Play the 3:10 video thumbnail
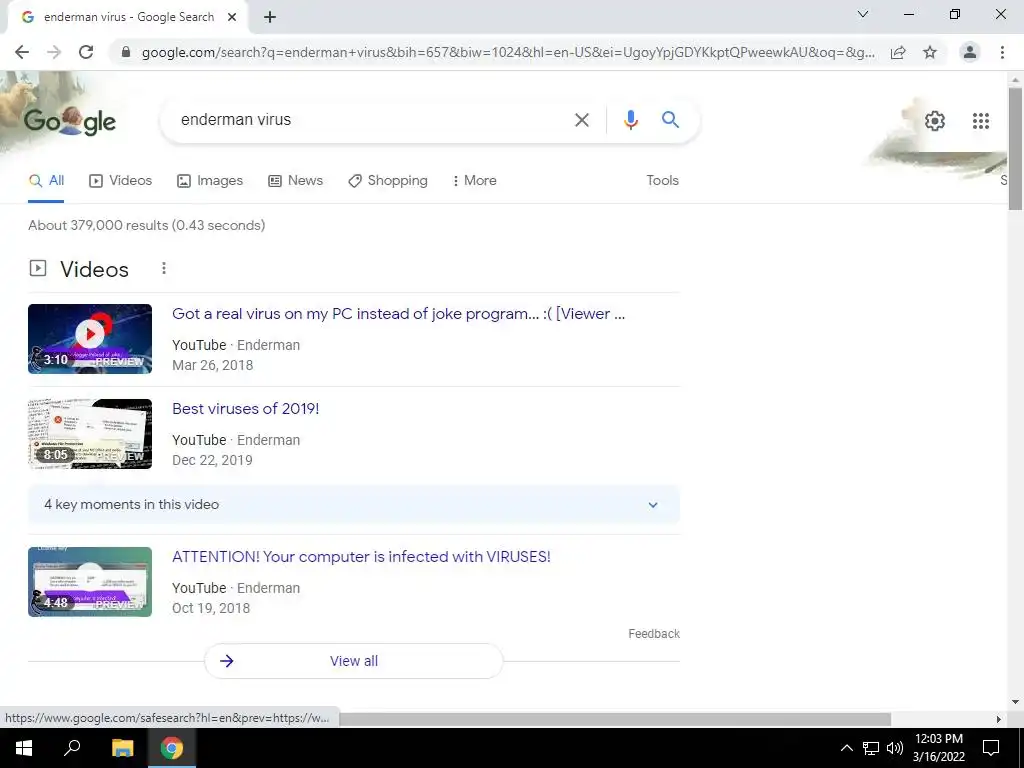 coord(90,339)
